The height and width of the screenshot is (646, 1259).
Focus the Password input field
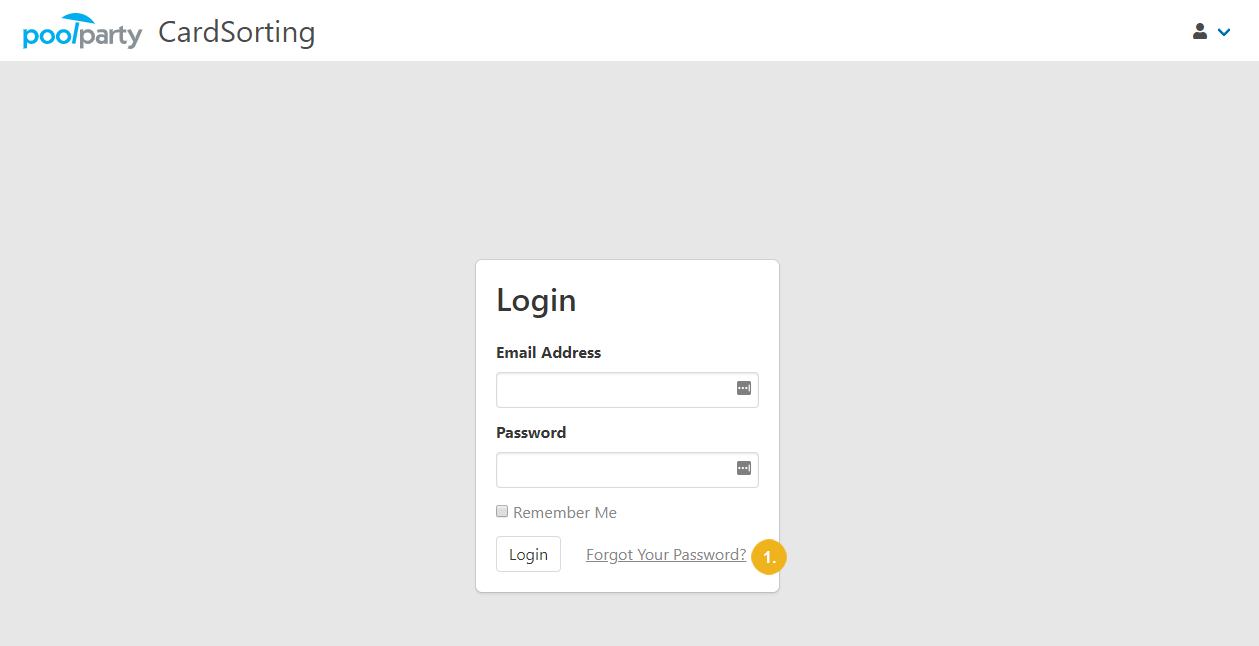[x=627, y=470]
